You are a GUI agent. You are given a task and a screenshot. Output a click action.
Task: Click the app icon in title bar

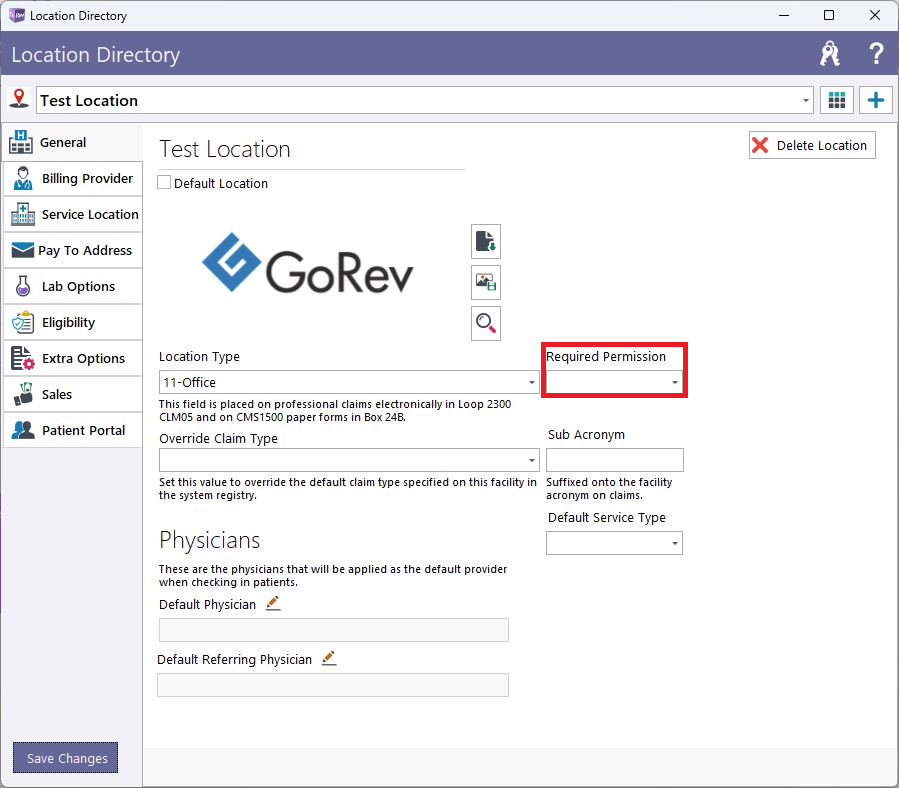coord(17,15)
